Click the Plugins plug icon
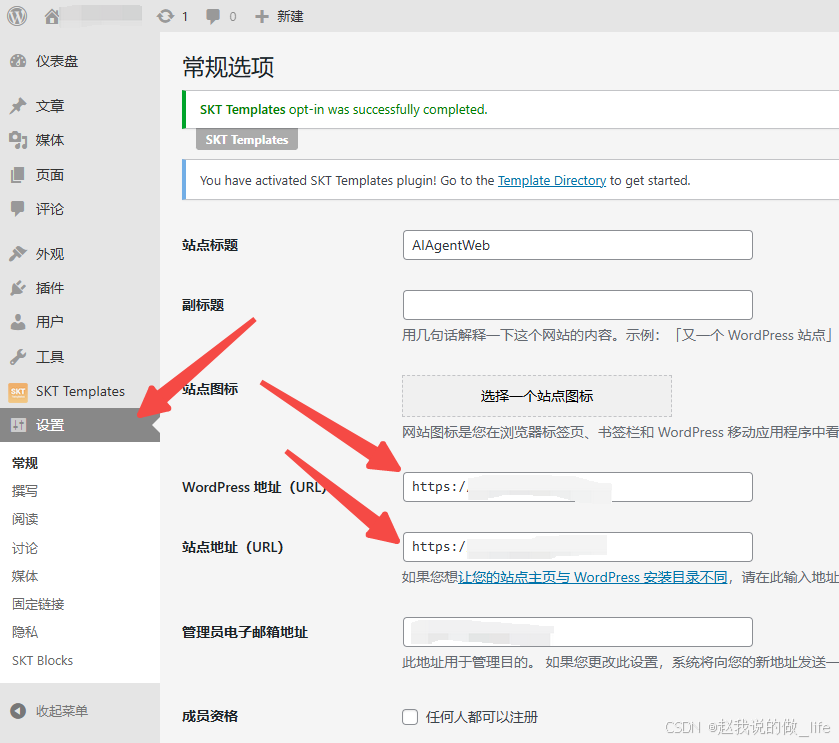 coord(18,288)
